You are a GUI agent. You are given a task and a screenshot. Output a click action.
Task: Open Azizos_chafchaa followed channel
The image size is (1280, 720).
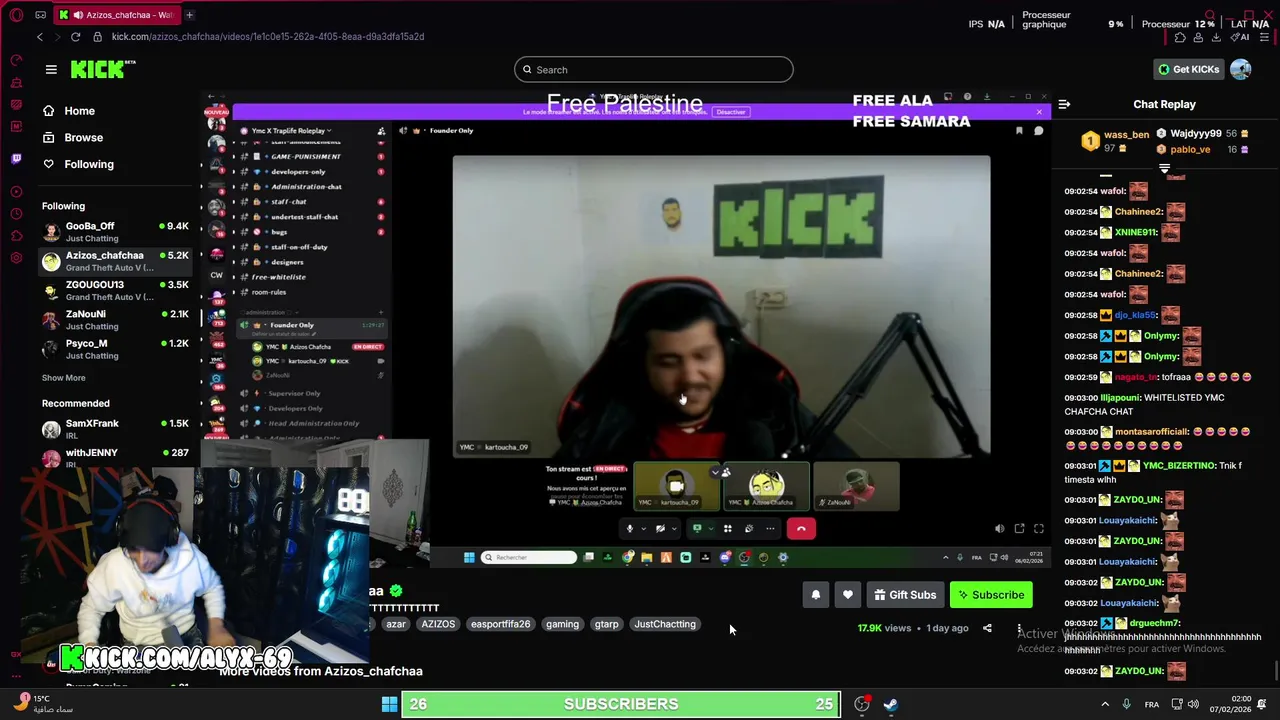click(x=115, y=261)
